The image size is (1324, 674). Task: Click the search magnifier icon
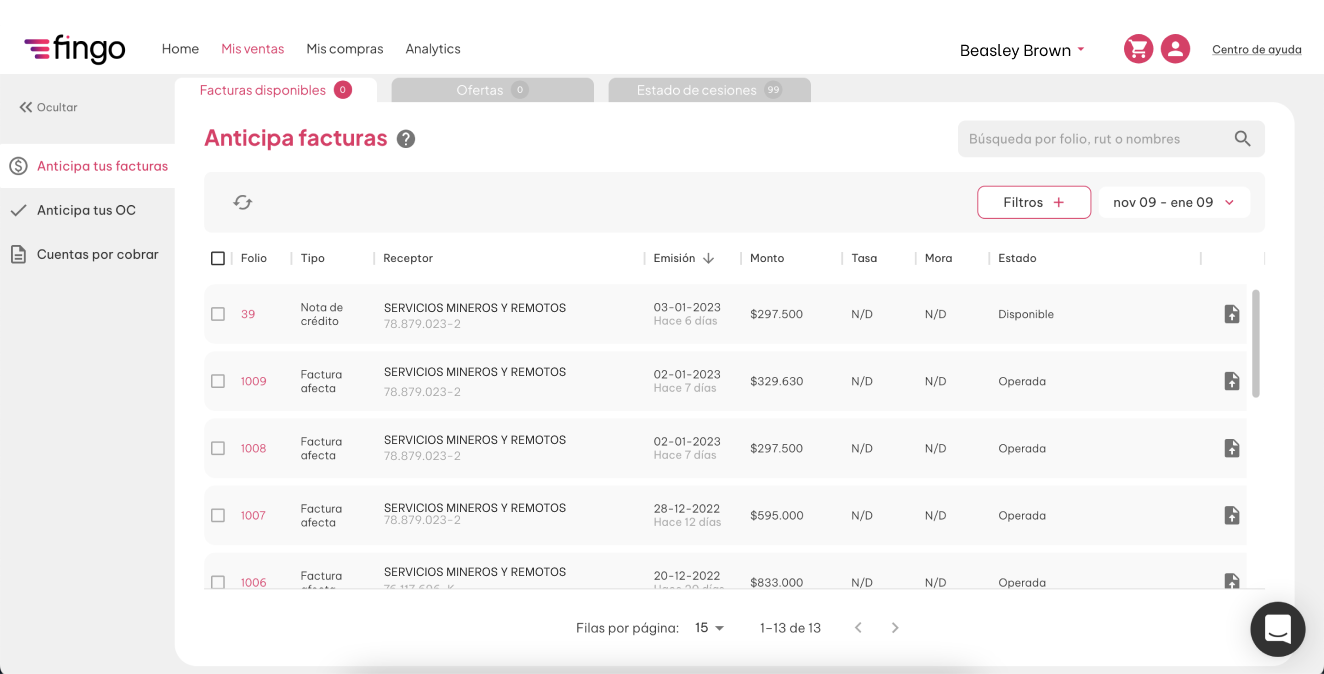coord(1242,139)
